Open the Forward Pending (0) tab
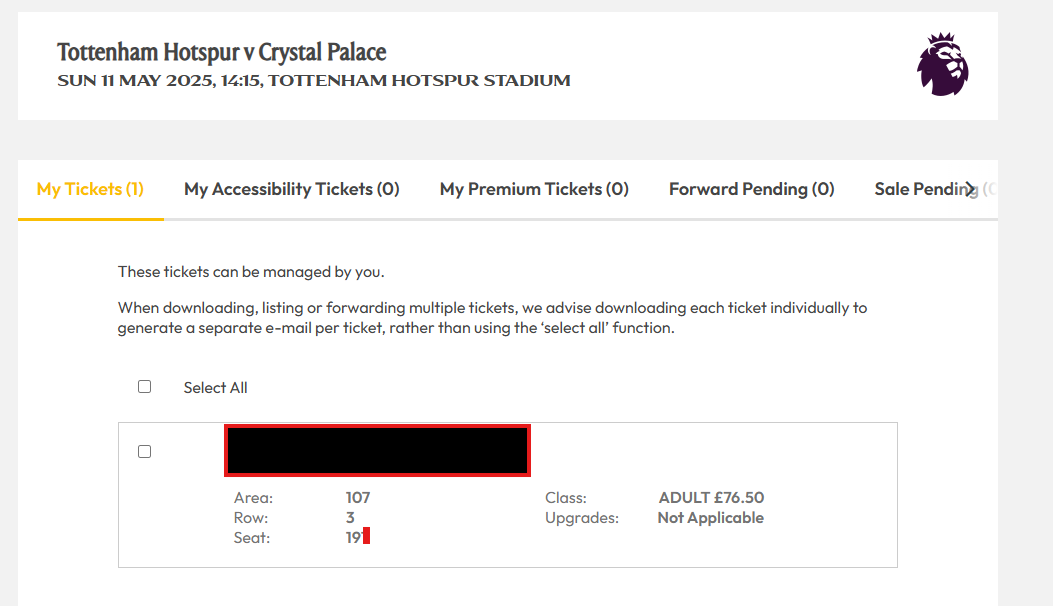This screenshot has width=1053, height=606. (751, 189)
